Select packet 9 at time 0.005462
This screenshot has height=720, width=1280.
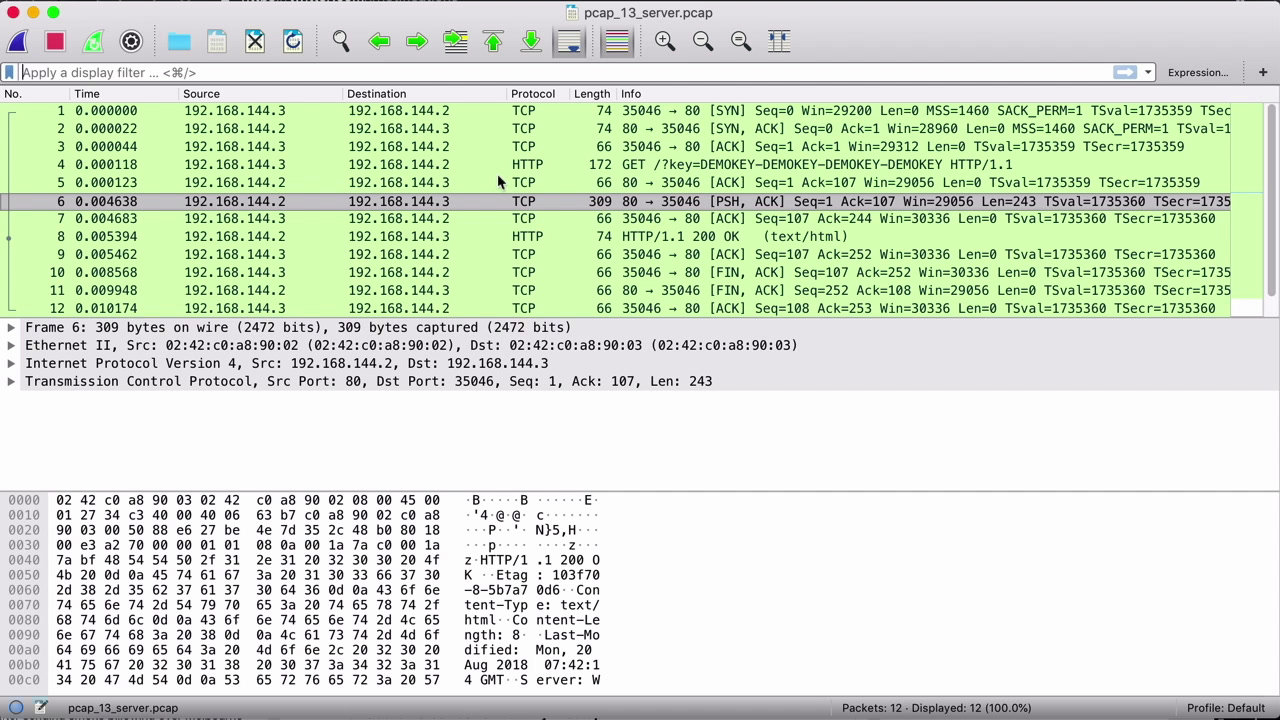point(616,255)
